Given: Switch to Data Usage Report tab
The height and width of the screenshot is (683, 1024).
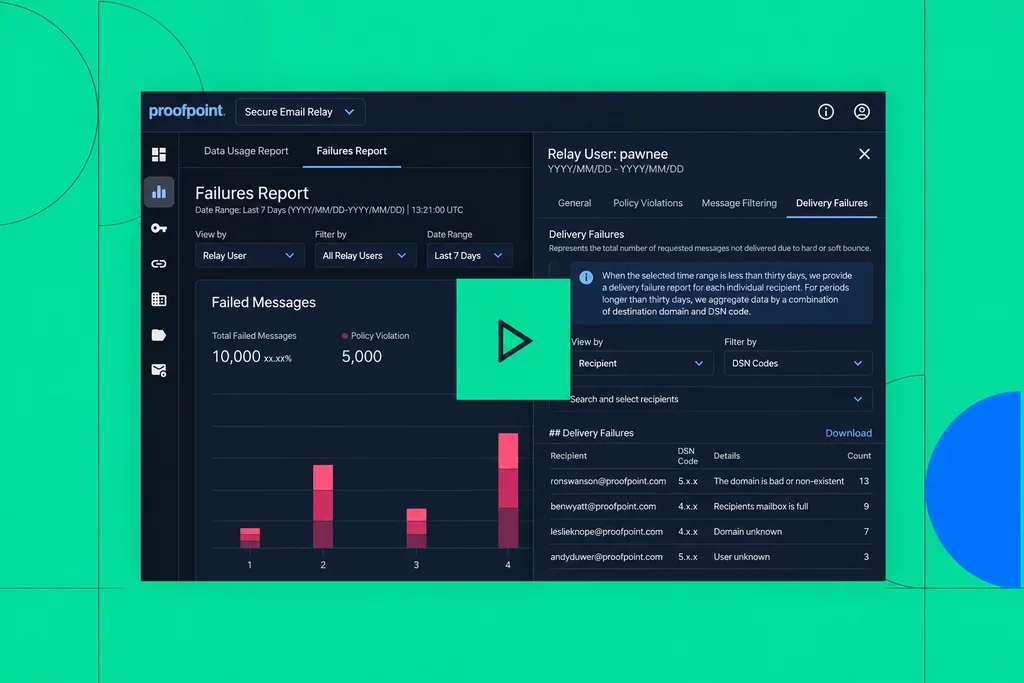Looking at the screenshot, I should point(246,151).
